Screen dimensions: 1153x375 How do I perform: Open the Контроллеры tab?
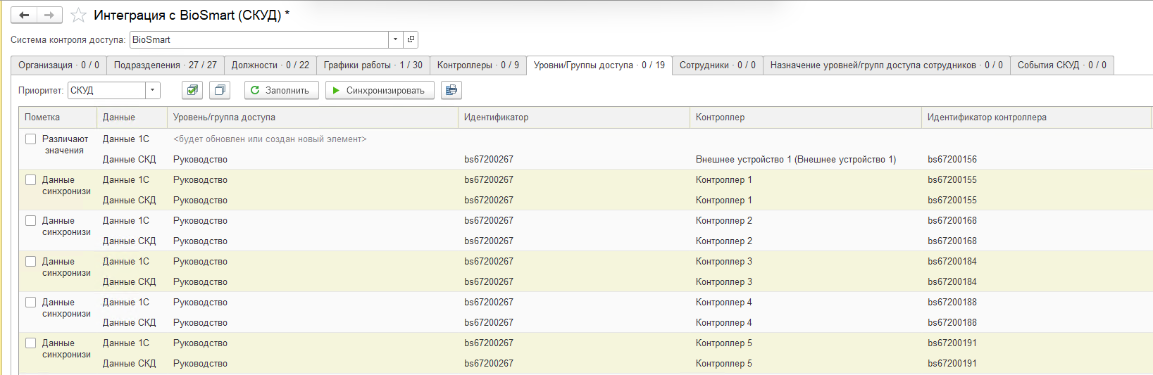click(478, 65)
